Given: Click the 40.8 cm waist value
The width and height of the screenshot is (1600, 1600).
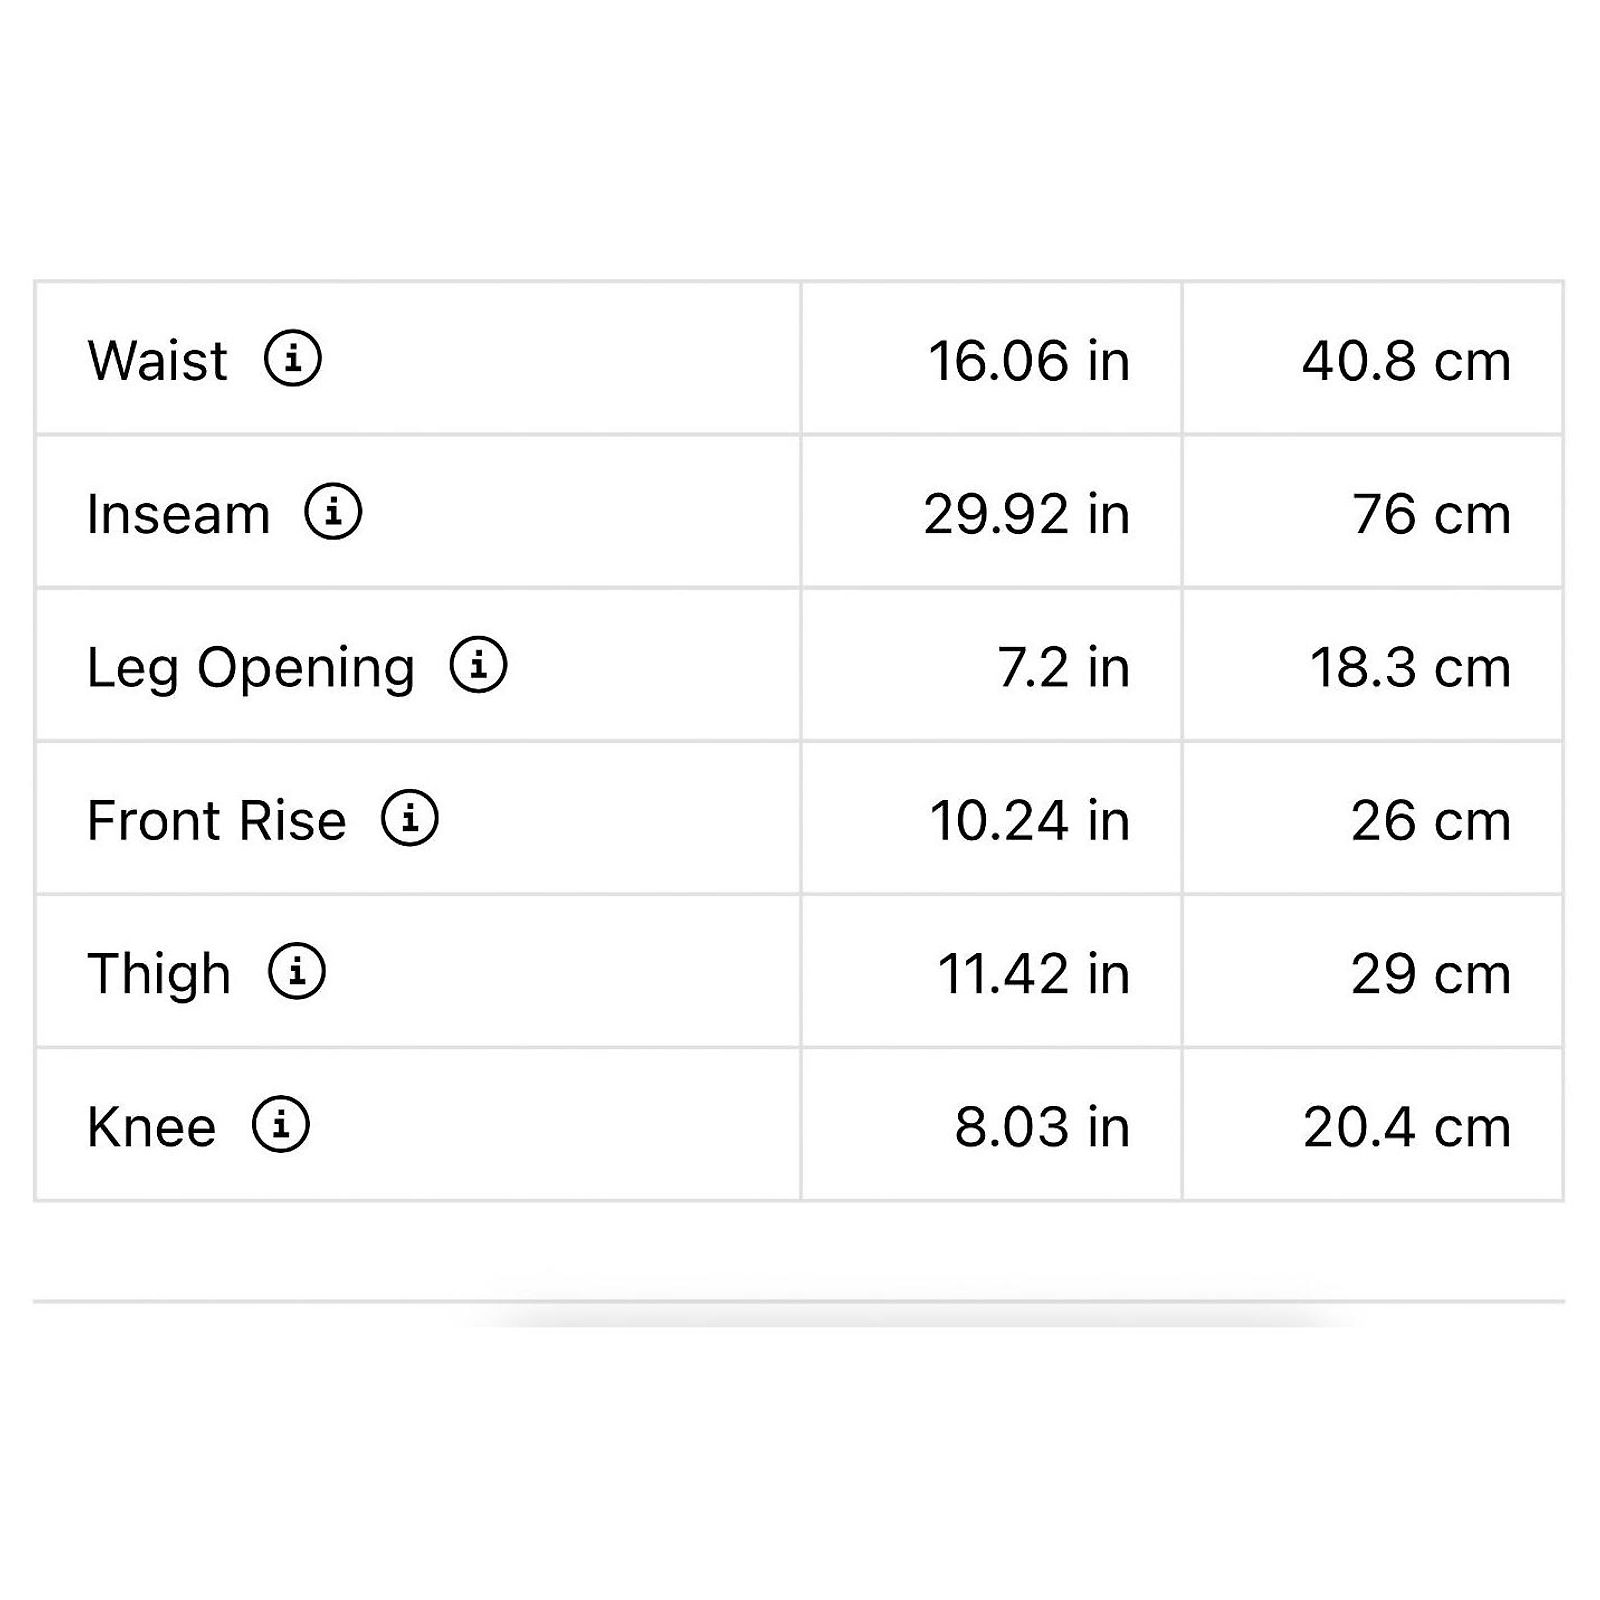Looking at the screenshot, I should coord(1406,361).
